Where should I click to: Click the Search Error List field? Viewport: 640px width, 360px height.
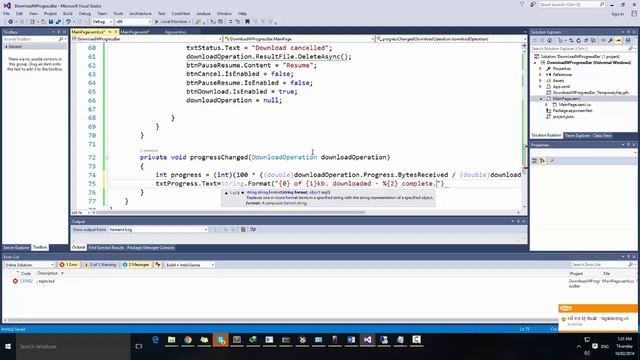(603, 265)
